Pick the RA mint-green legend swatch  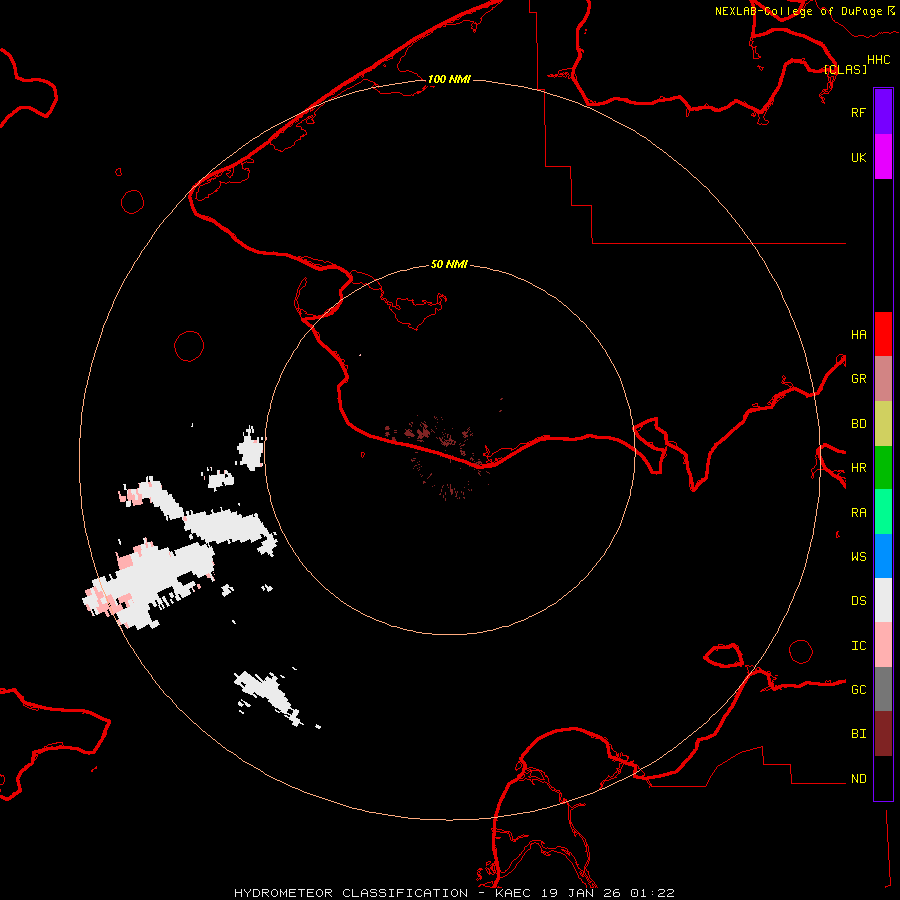(883, 512)
